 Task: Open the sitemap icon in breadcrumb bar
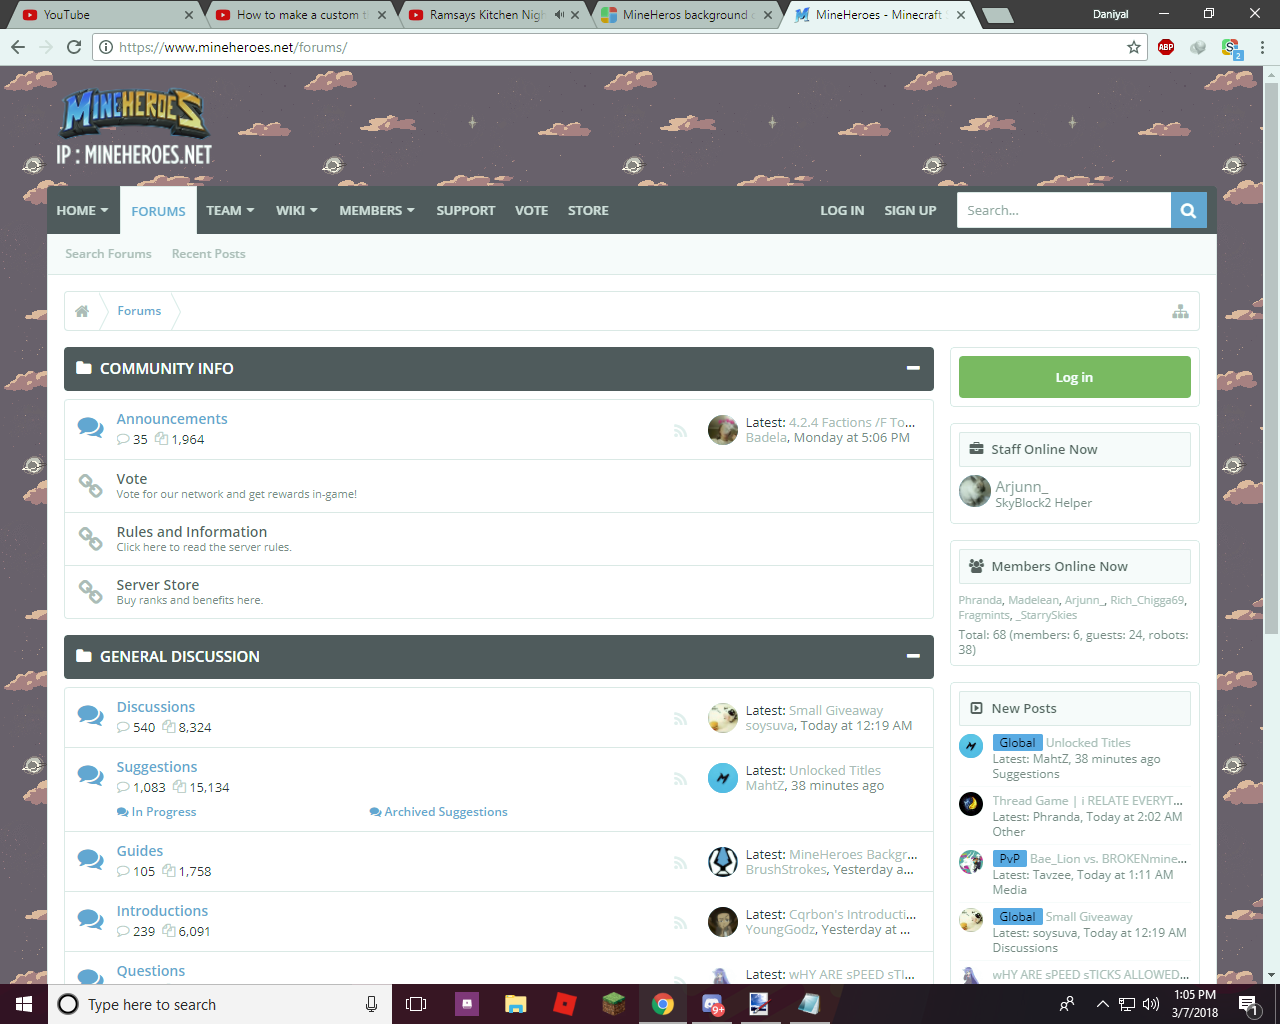tap(1180, 311)
